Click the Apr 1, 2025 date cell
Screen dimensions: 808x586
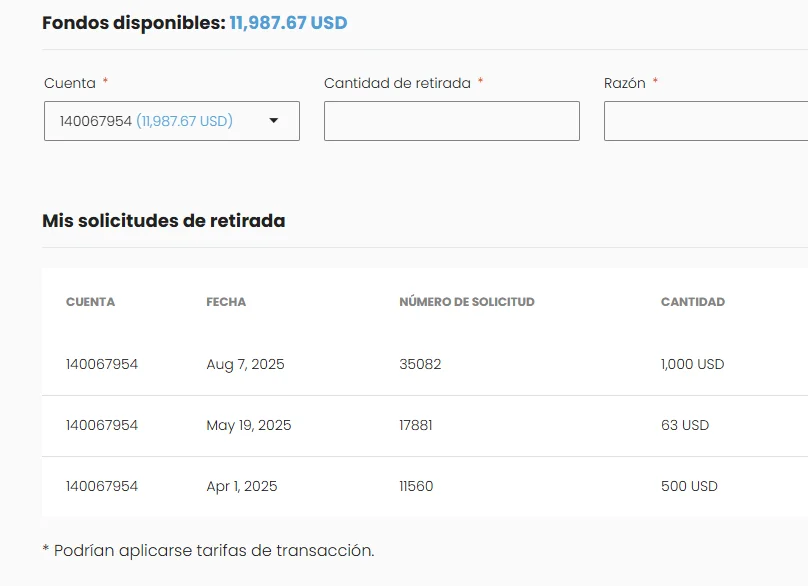(x=242, y=486)
